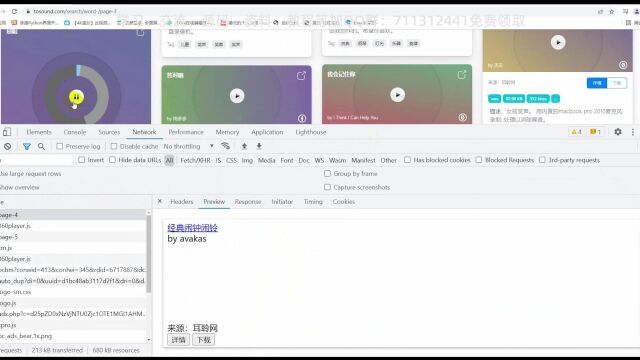The height and width of the screenshot is (360, 640).
Task: Click the export HAR download arrow
Action: pyautogui.click(x=259, y=146)
